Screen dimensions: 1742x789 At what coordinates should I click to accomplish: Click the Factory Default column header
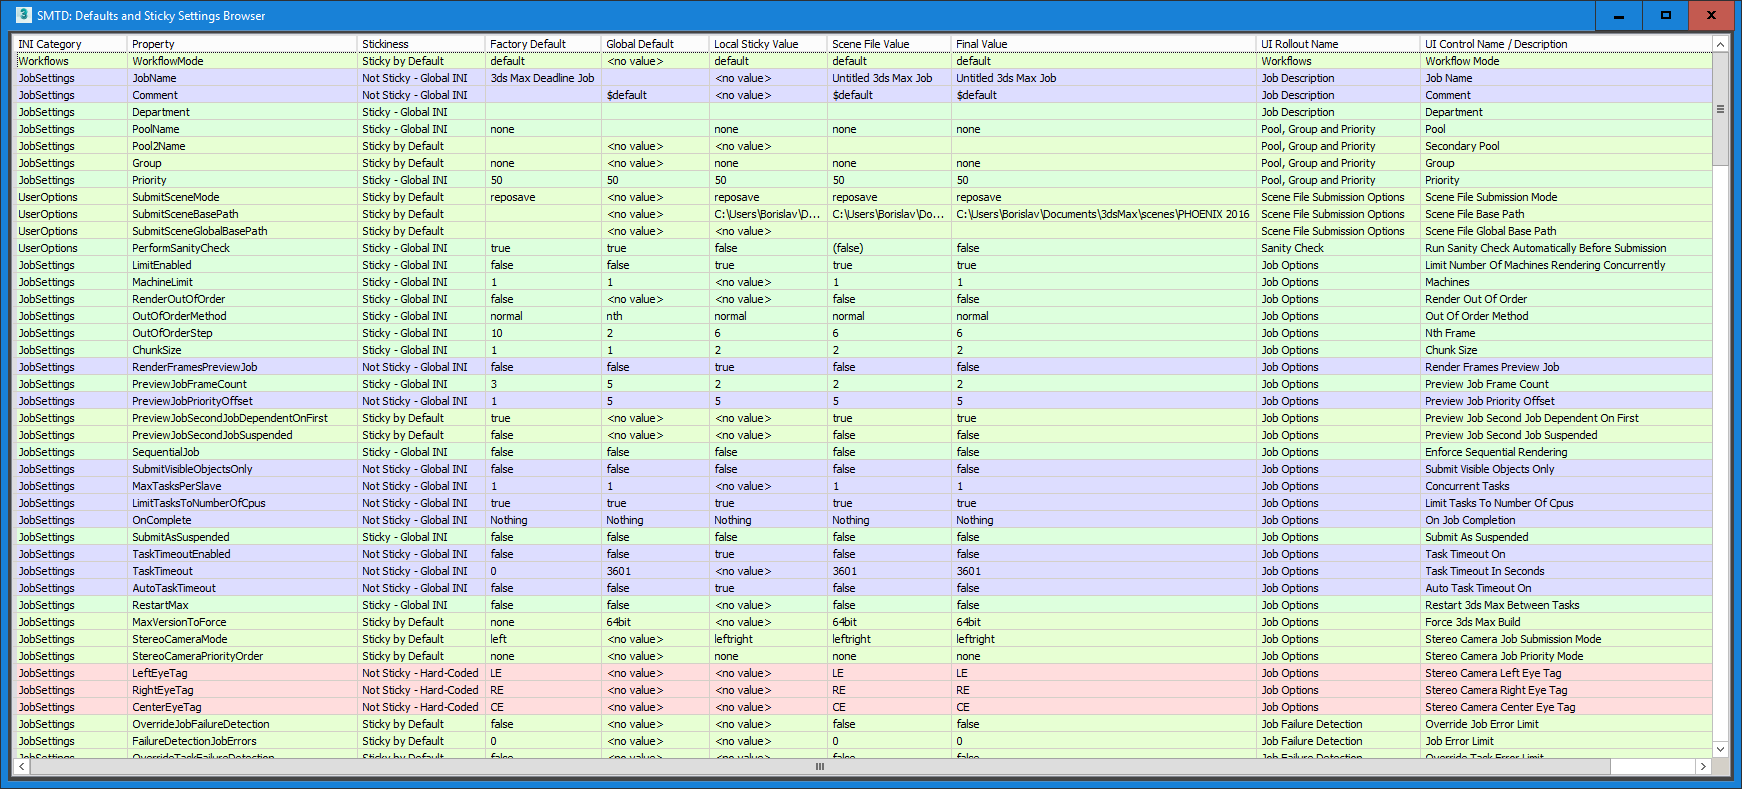(528, 44)
